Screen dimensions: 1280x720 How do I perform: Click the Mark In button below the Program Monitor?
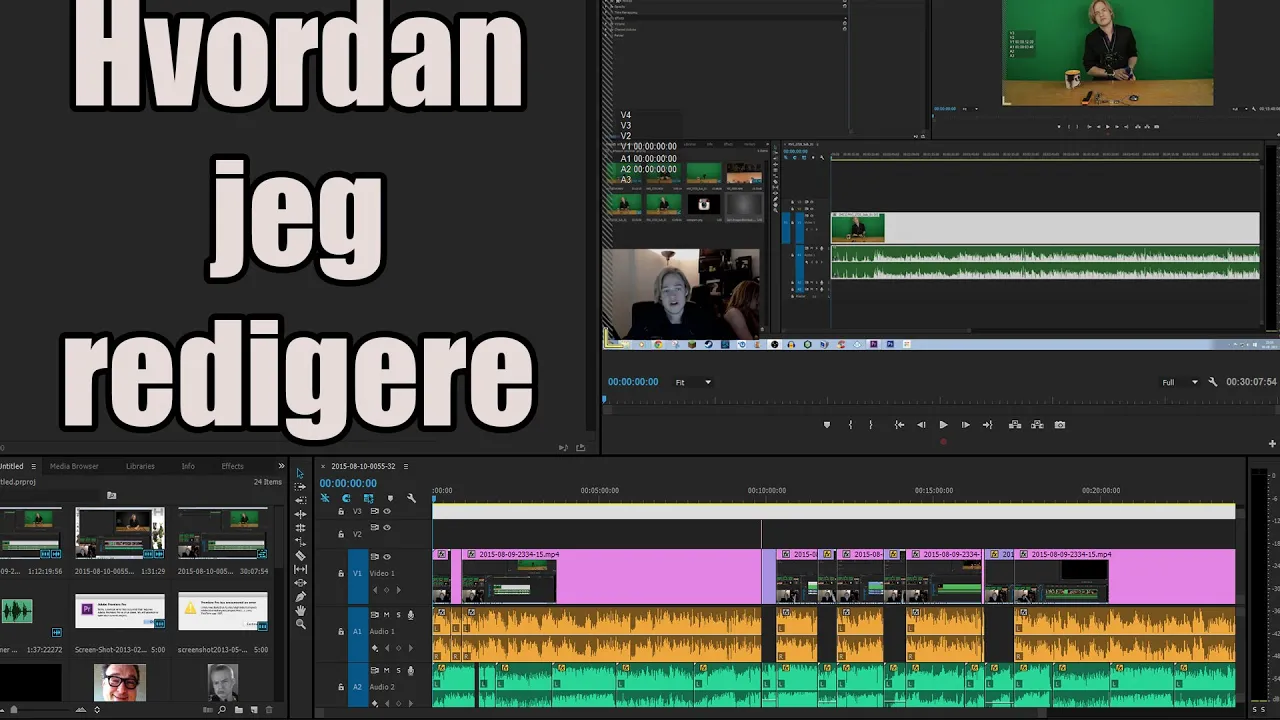click(x=850, y=424)
